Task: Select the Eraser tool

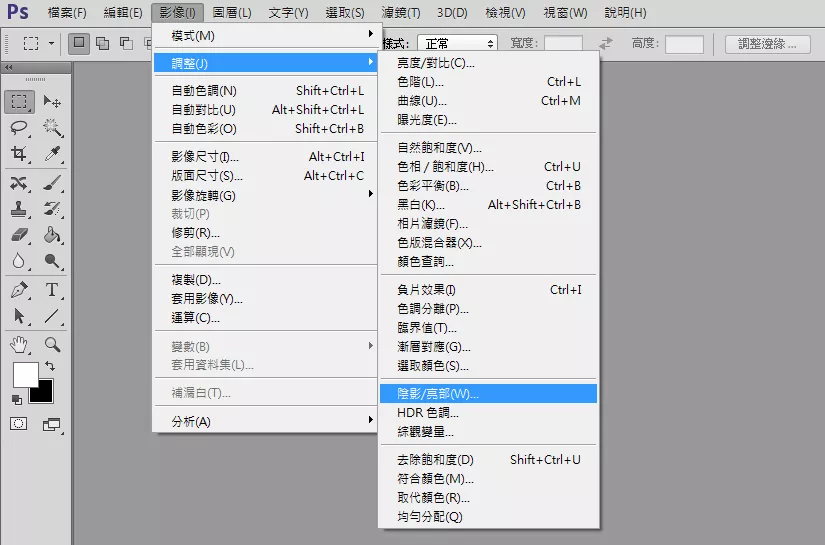Action: point(19,235)
